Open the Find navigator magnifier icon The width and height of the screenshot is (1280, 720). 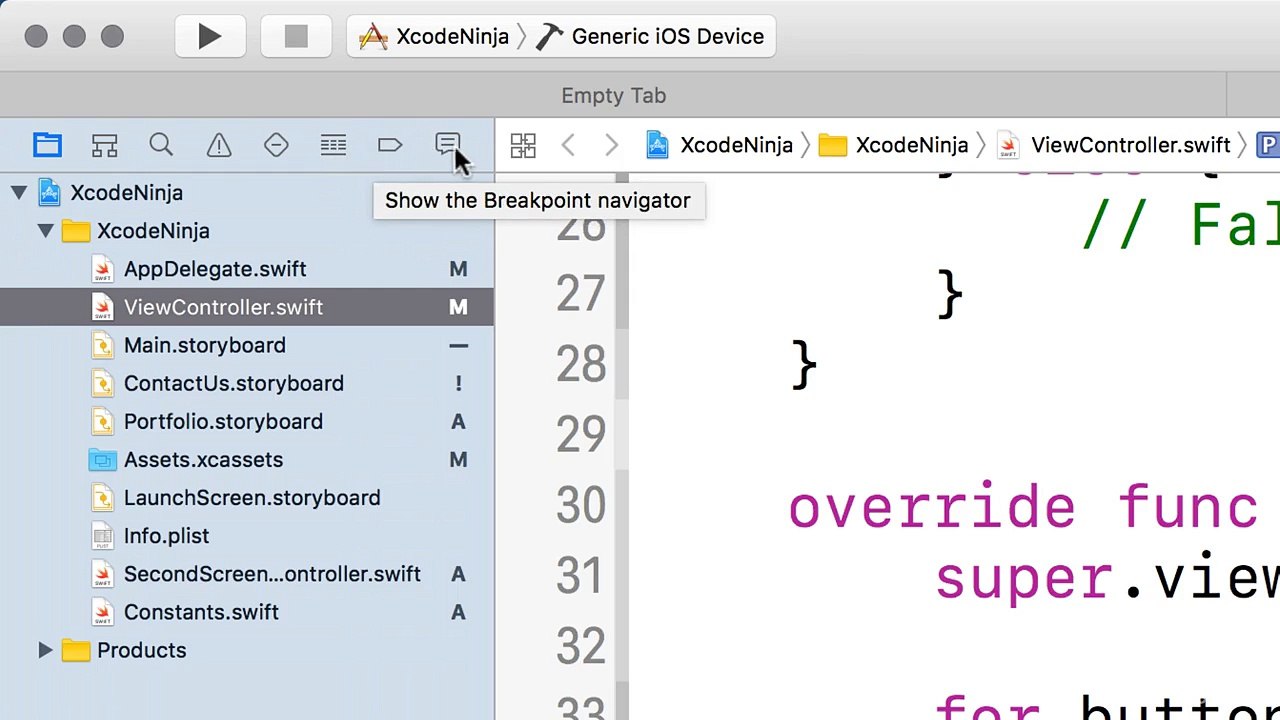[161, 145]
